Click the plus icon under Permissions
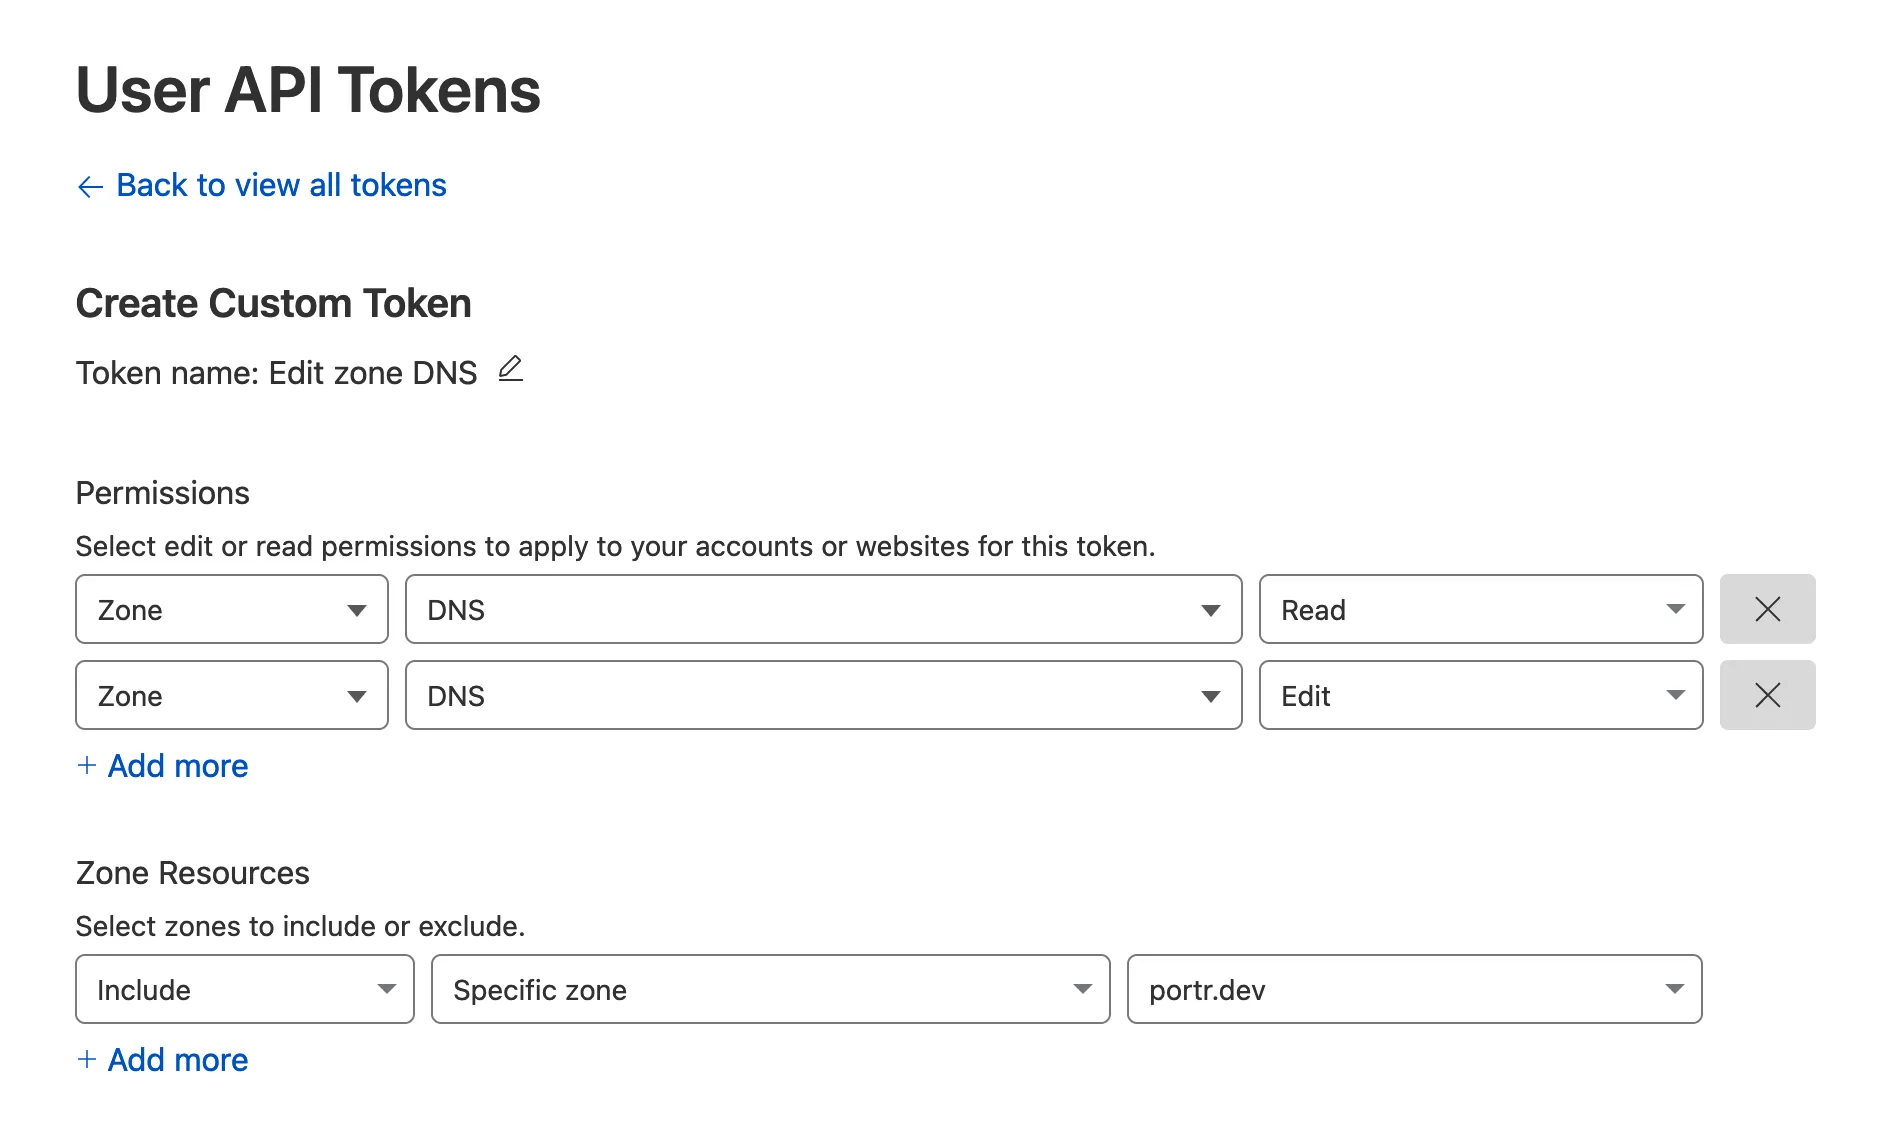This screenshot has height=1138, width=1896. 87,766
